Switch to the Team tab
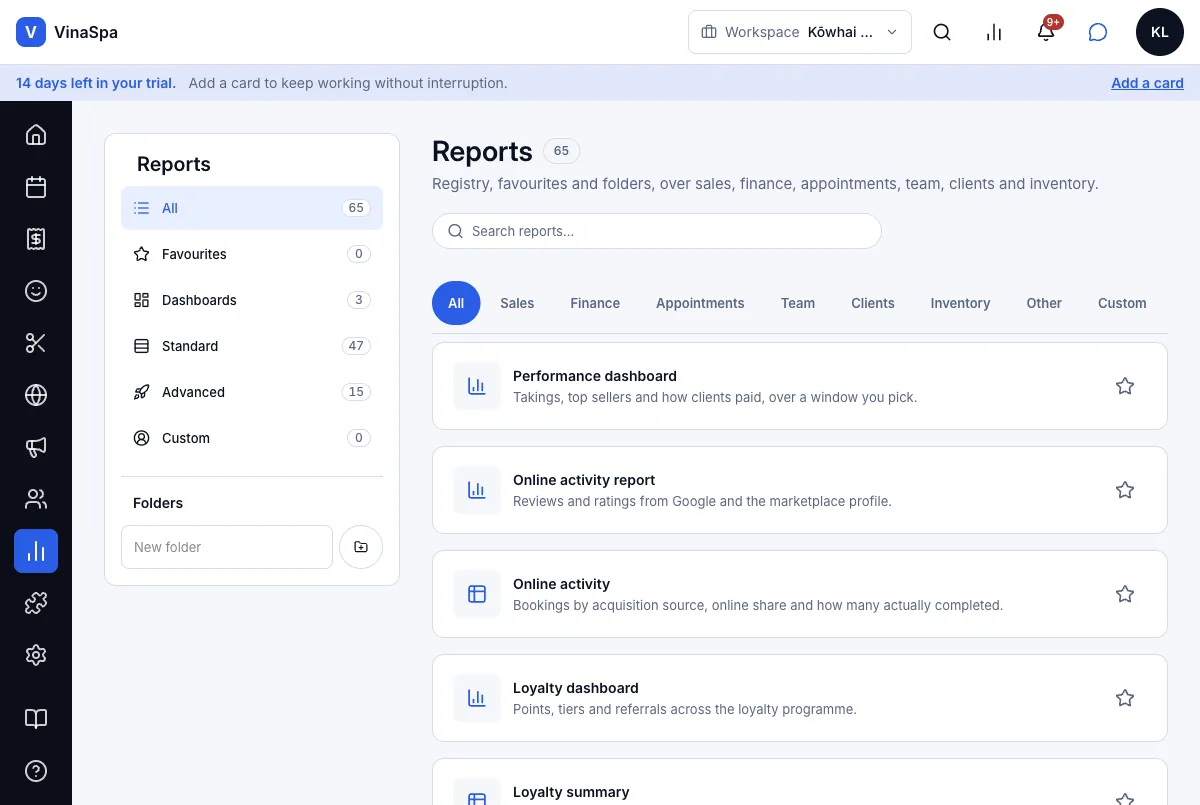Viewport: 1200px width, 805px height. tap(798, 303)
